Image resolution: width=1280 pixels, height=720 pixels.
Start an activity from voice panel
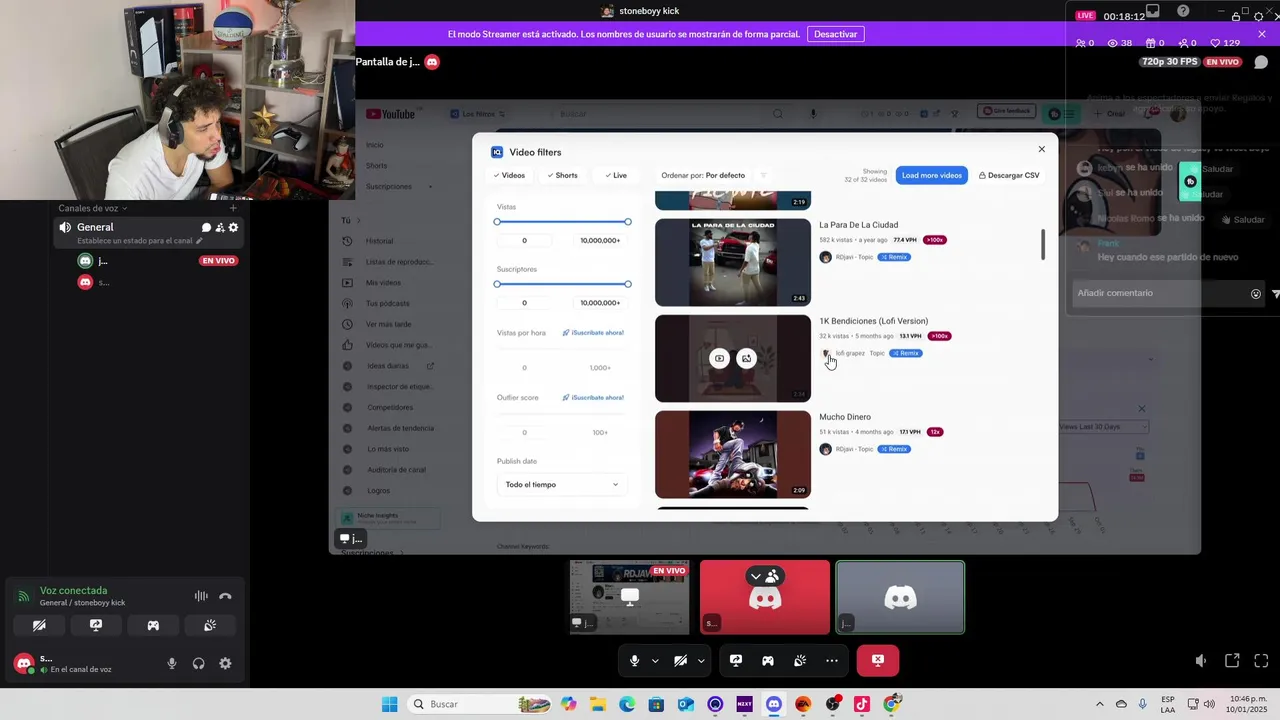click(153, 625)
